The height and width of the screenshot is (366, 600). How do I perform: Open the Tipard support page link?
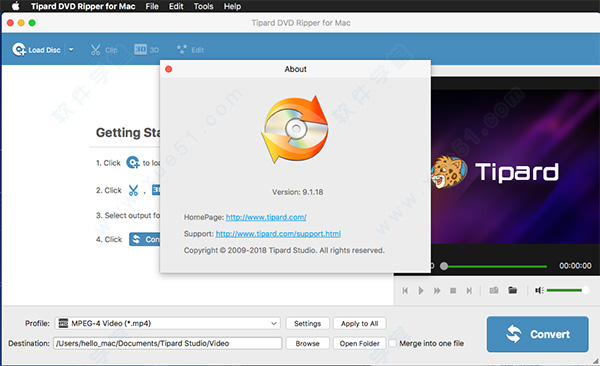[x=278, y=234]
